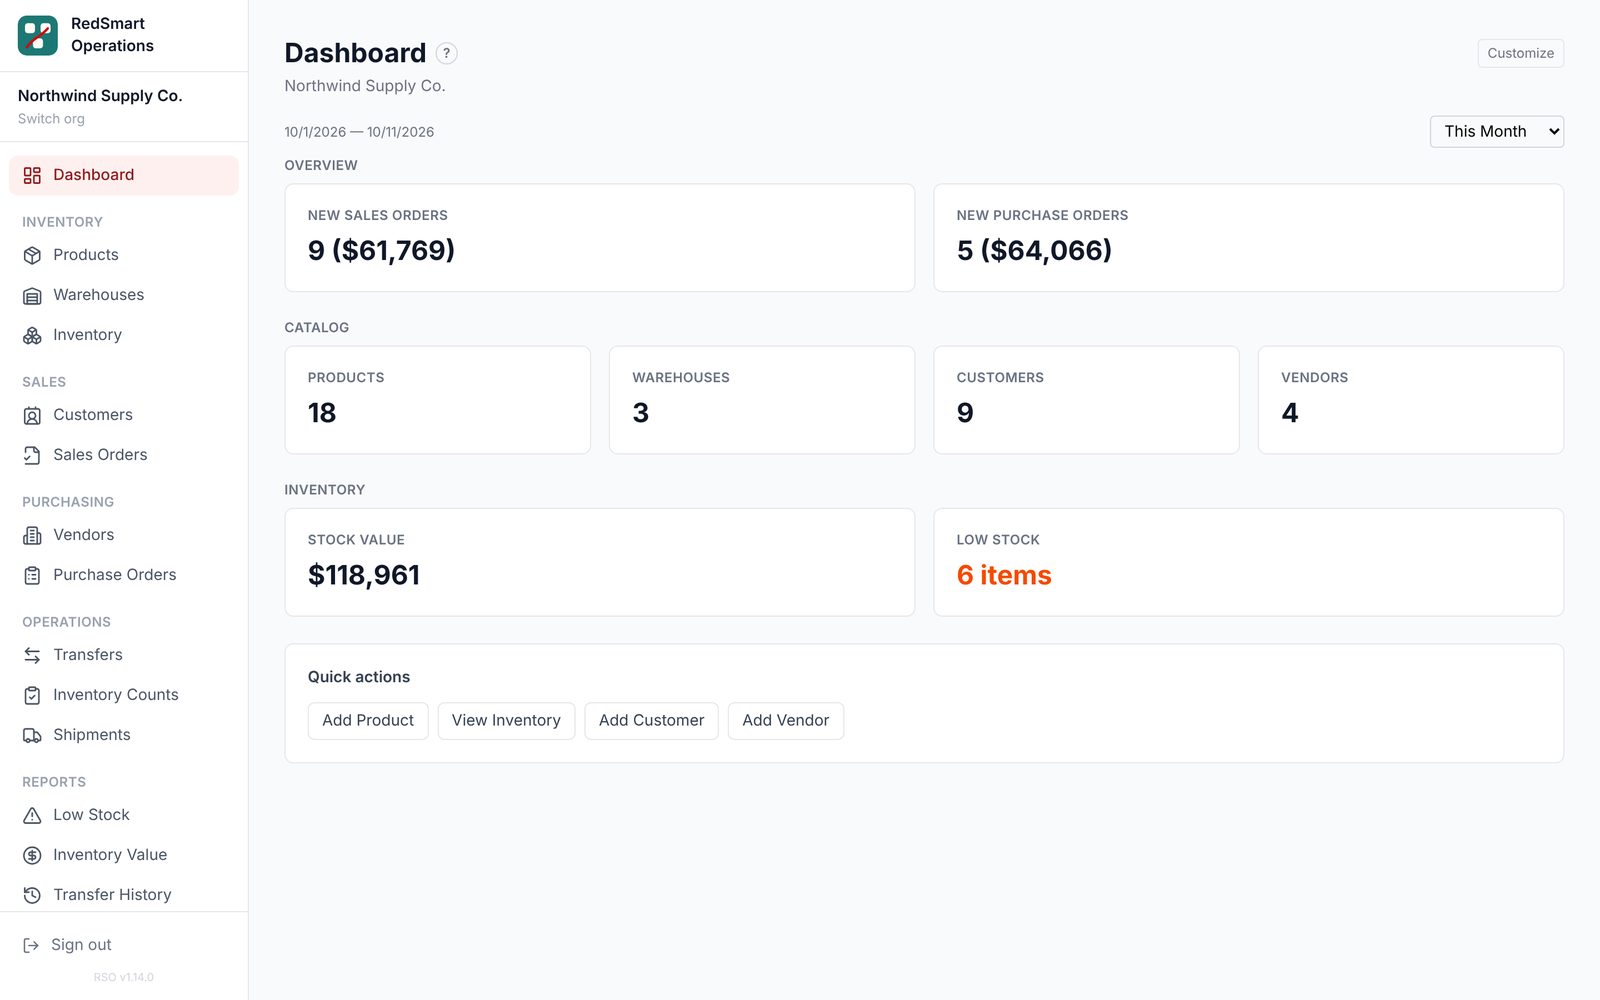Click the Customers count card showing 9

coord(1086,400)
